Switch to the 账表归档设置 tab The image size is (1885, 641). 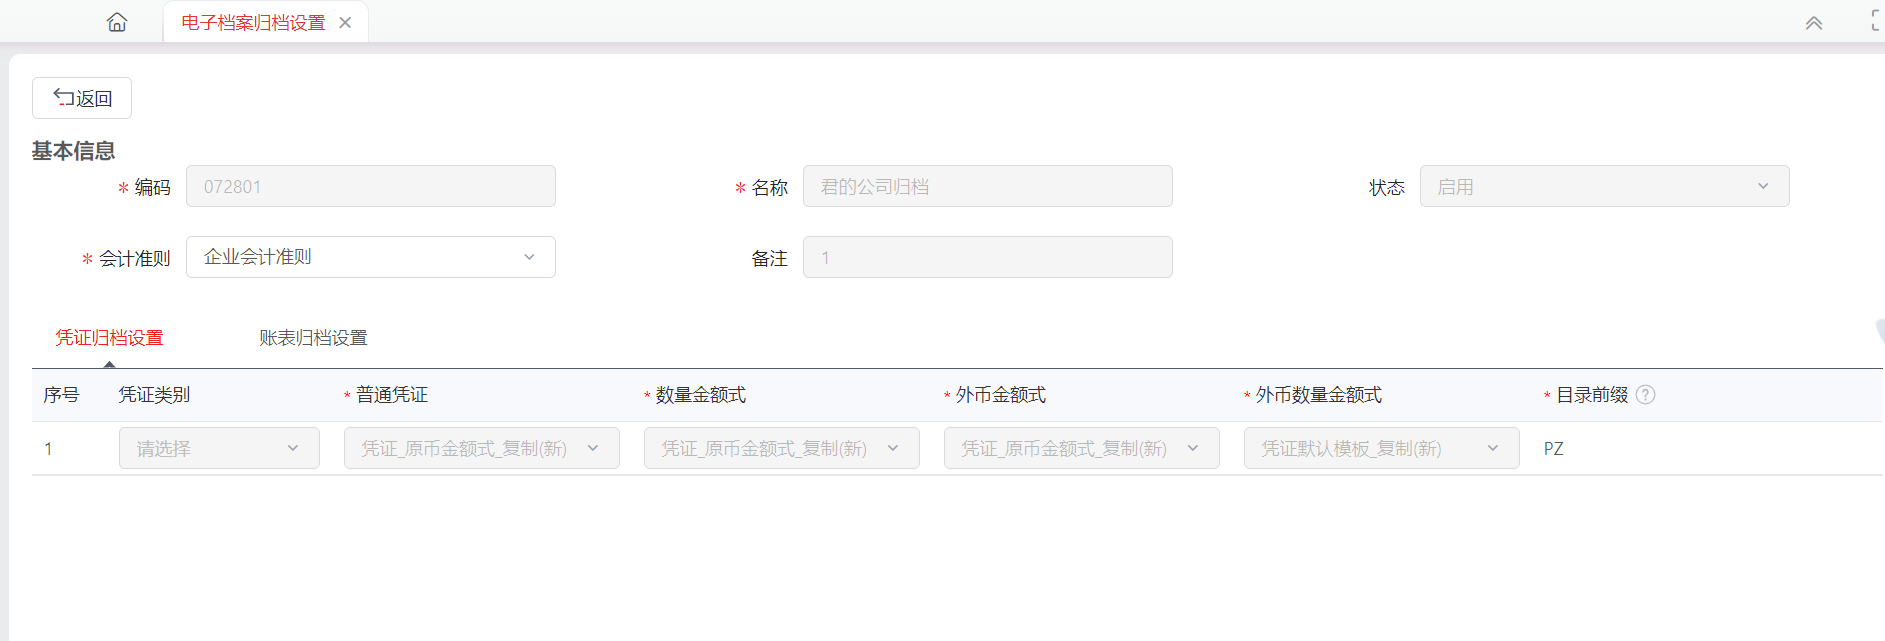[x=313, y=338]
